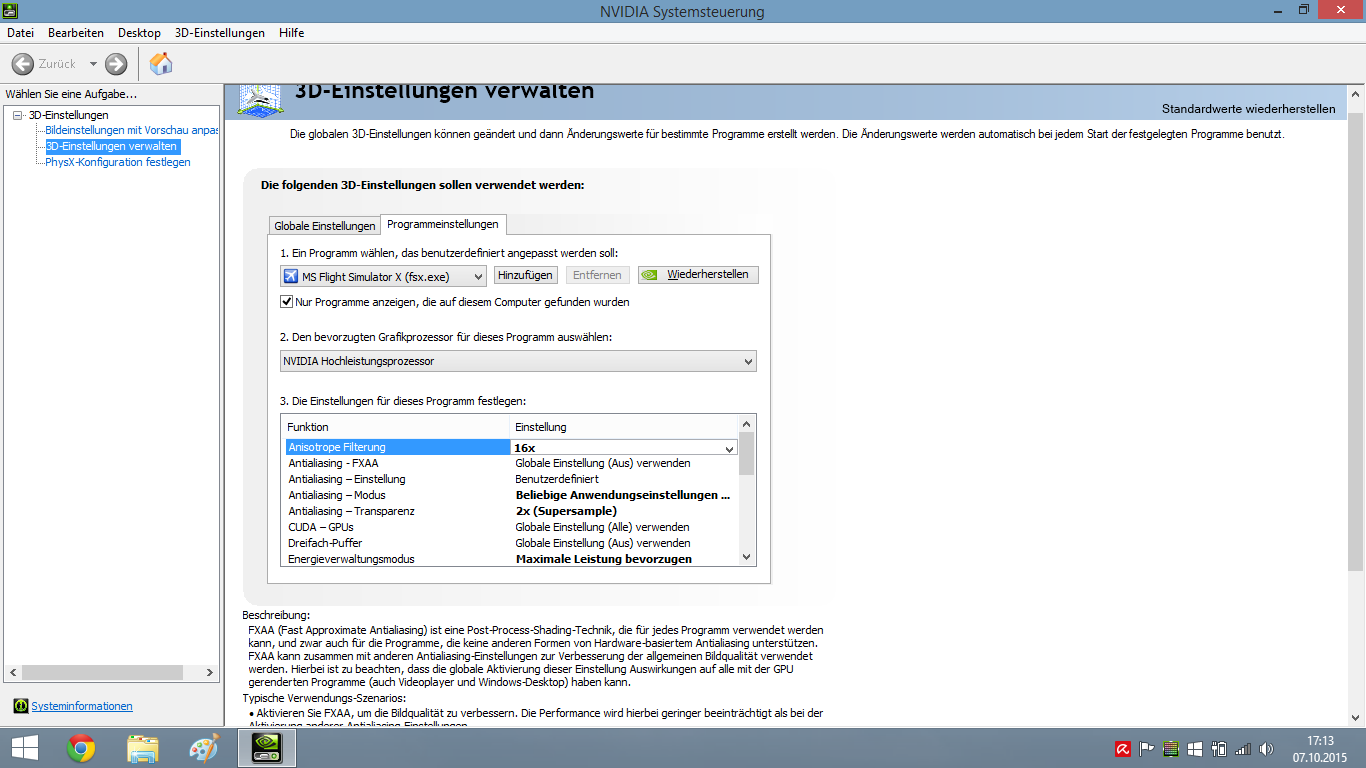Click the Avira antivirus tray icon

(x=1123, y=748)
